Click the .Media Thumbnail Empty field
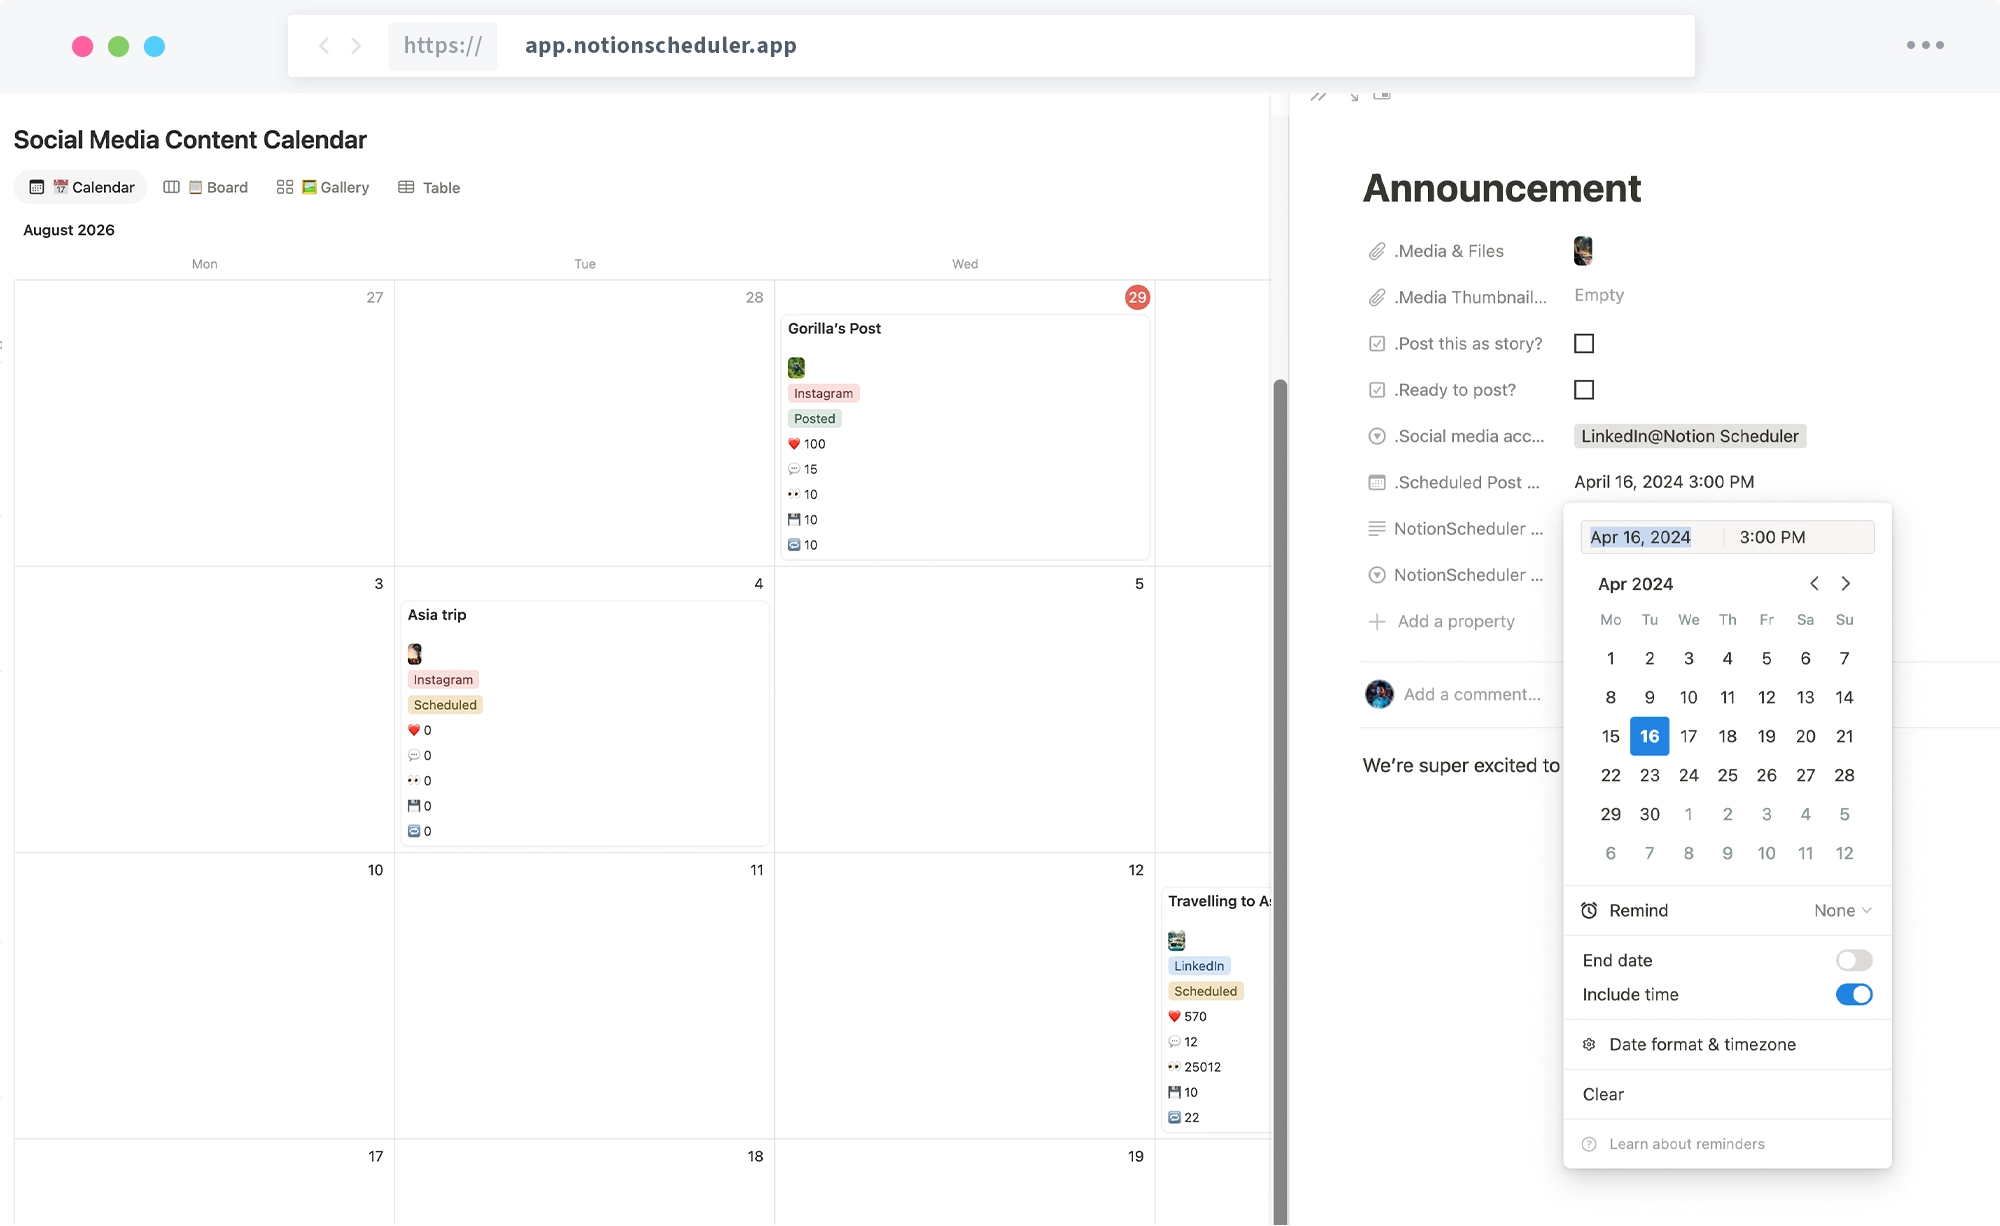The width and height of the screenshot is (2000, 1226). (x=1598, y=295)
